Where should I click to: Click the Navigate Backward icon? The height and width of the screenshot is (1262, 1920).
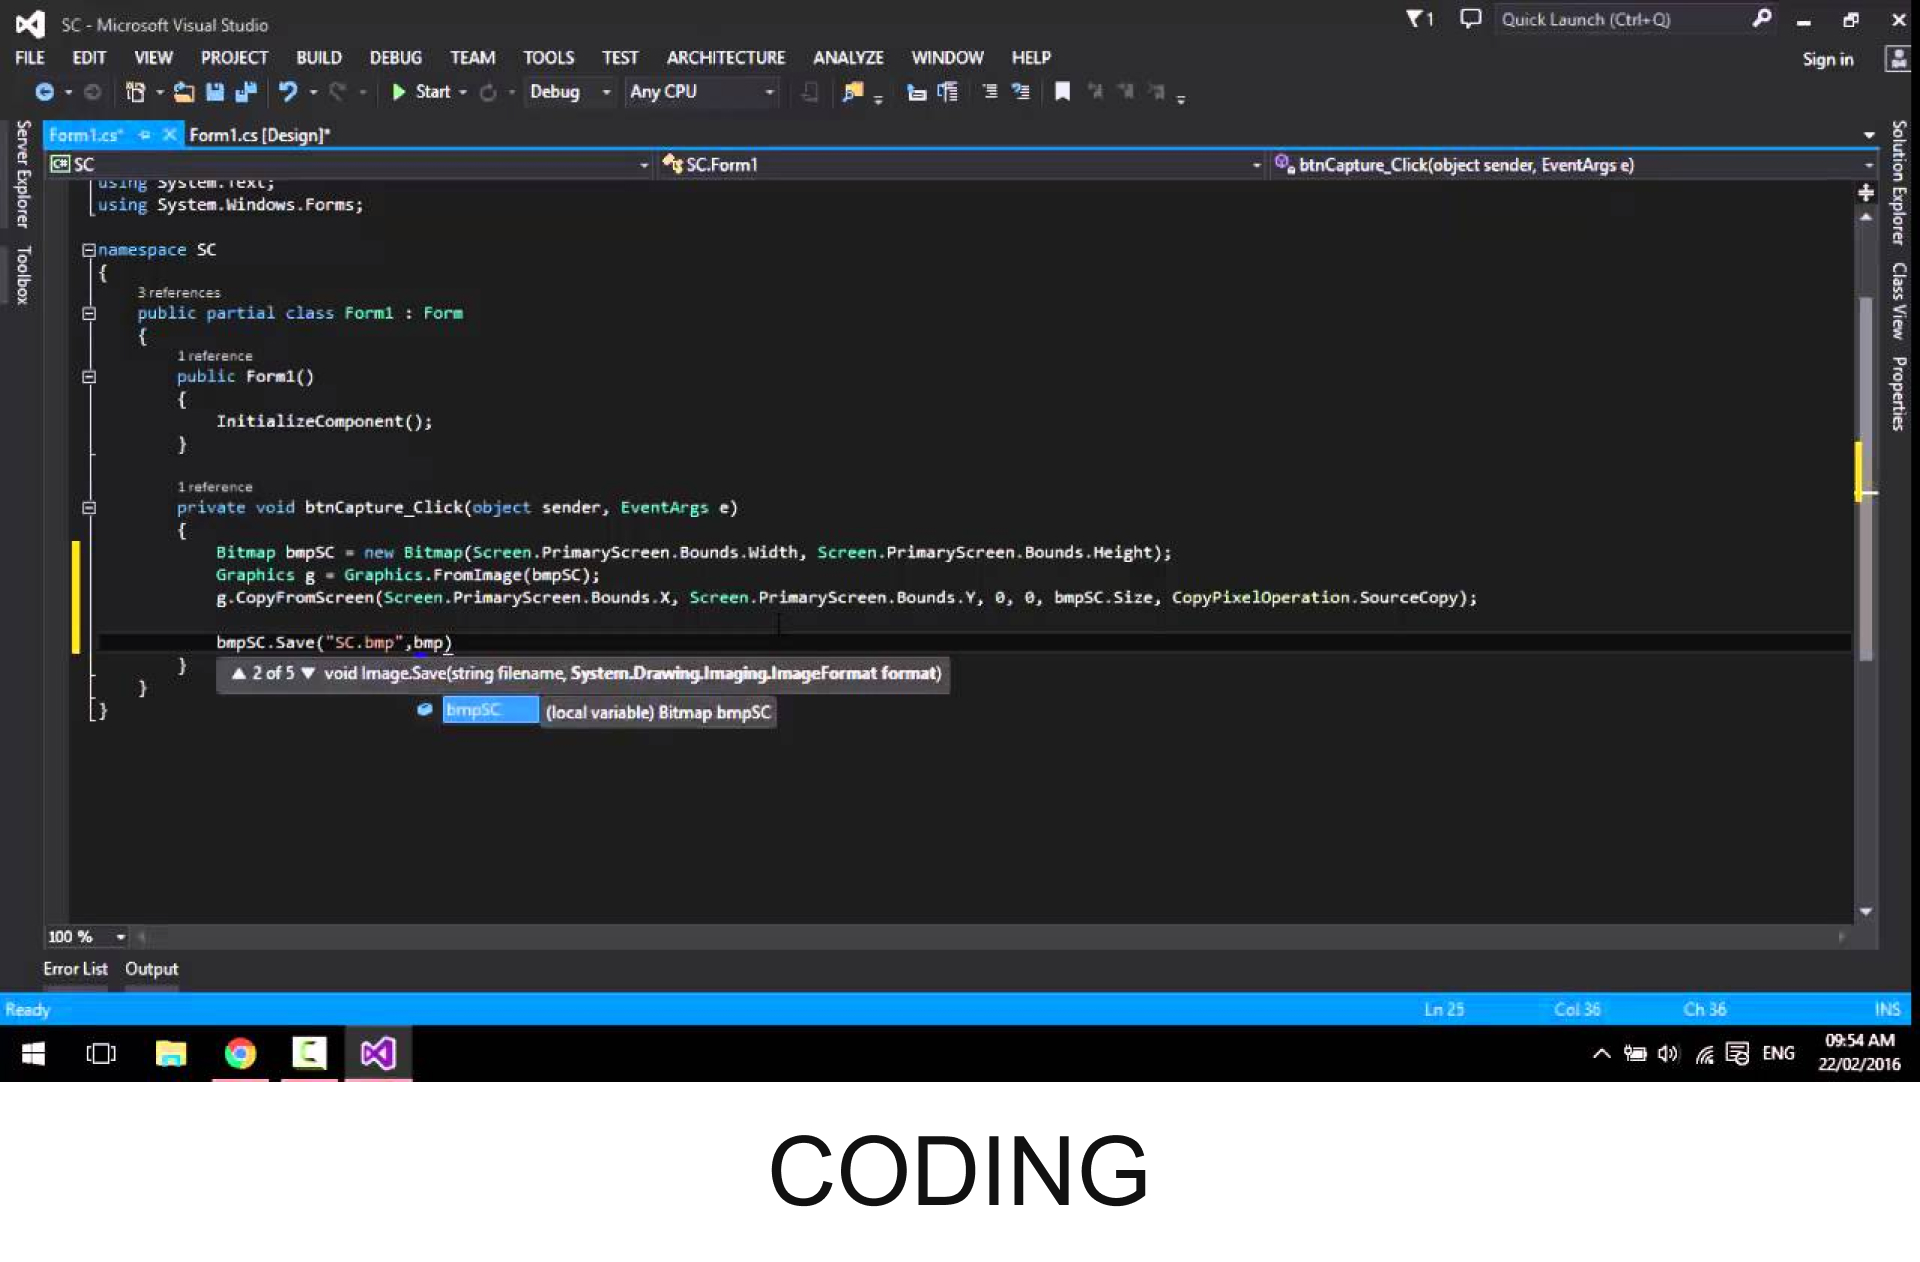click(x=44, y=92)
